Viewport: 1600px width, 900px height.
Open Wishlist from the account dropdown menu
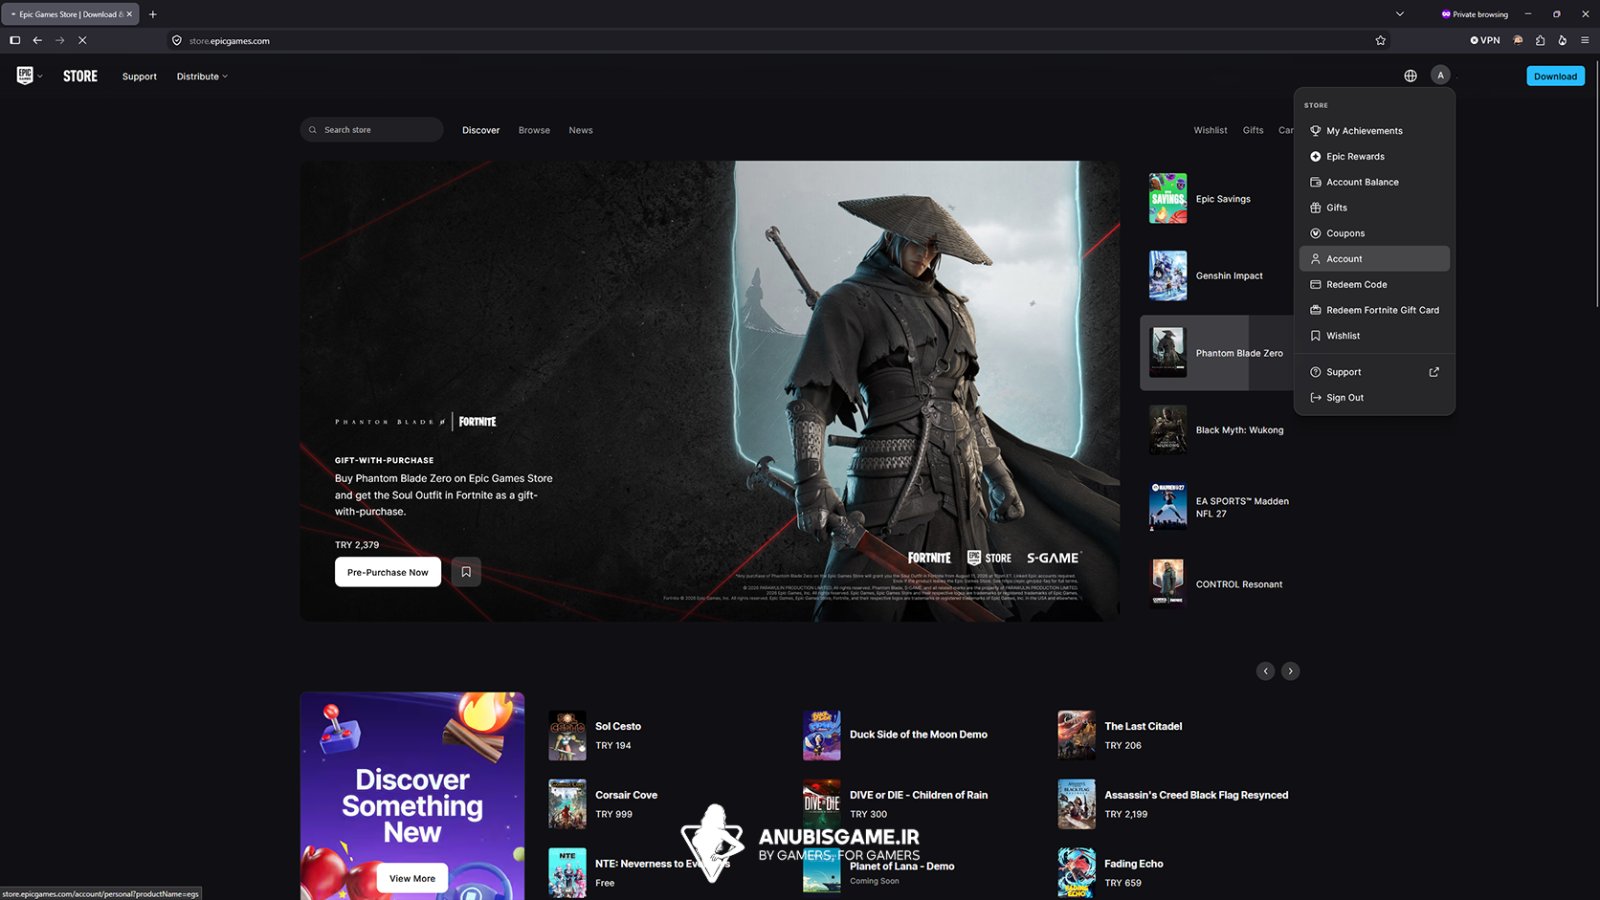1374,336
